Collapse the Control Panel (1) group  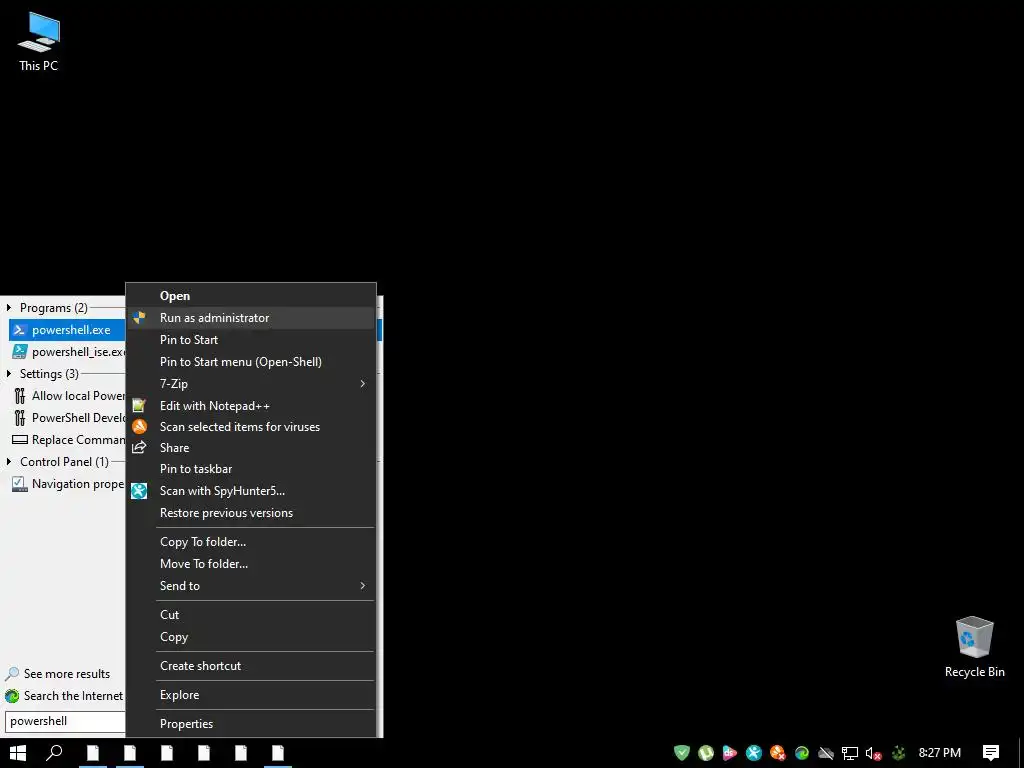click(x=8, y=462)
